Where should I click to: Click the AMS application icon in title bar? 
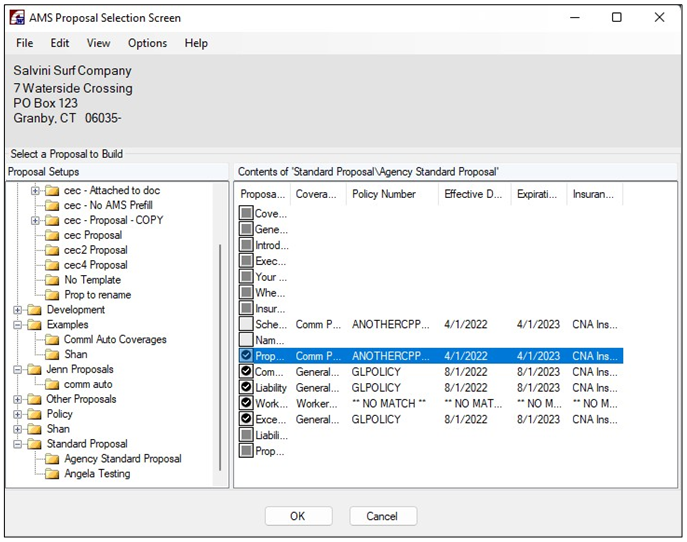pos(18,18)
